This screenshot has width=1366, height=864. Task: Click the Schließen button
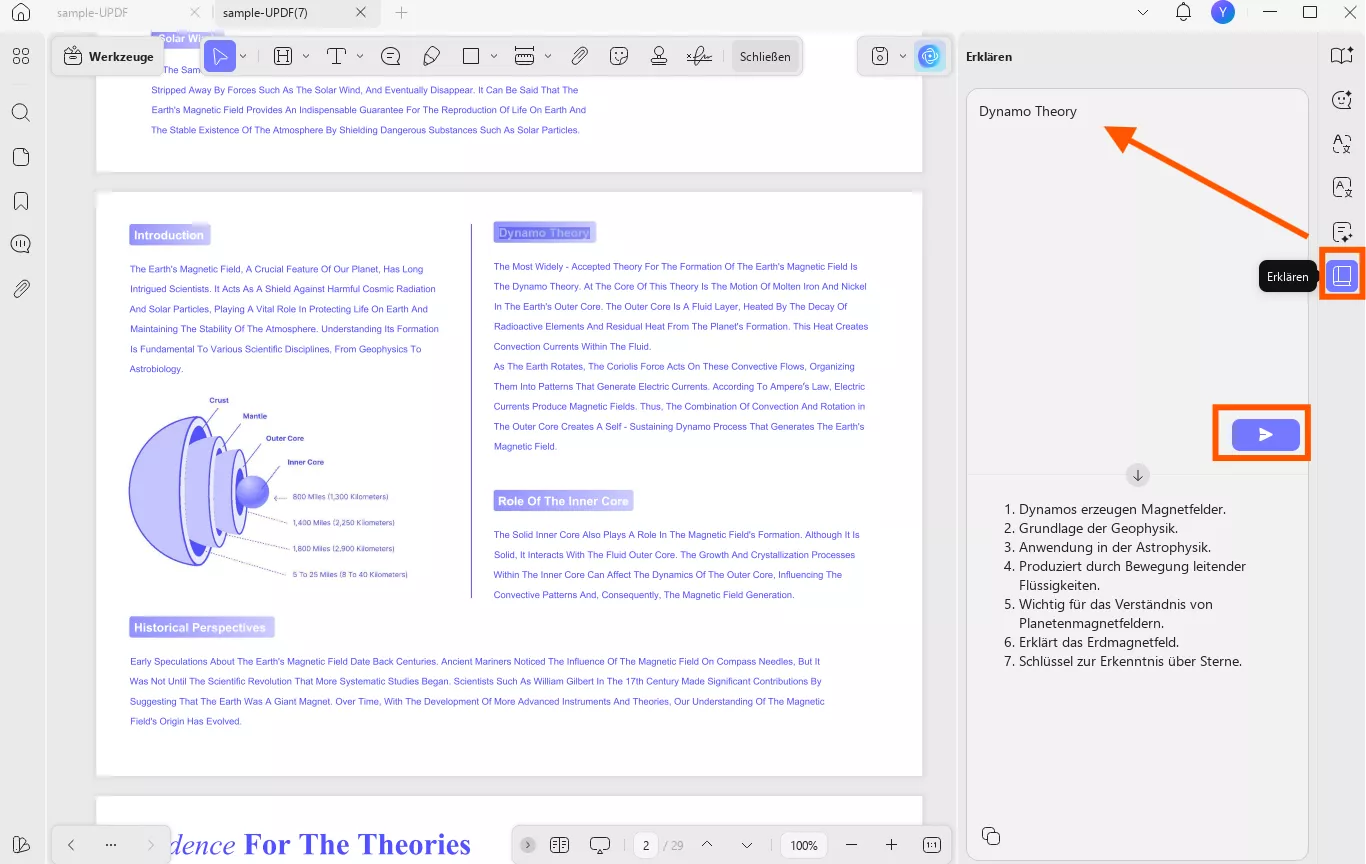click(765, 57)
